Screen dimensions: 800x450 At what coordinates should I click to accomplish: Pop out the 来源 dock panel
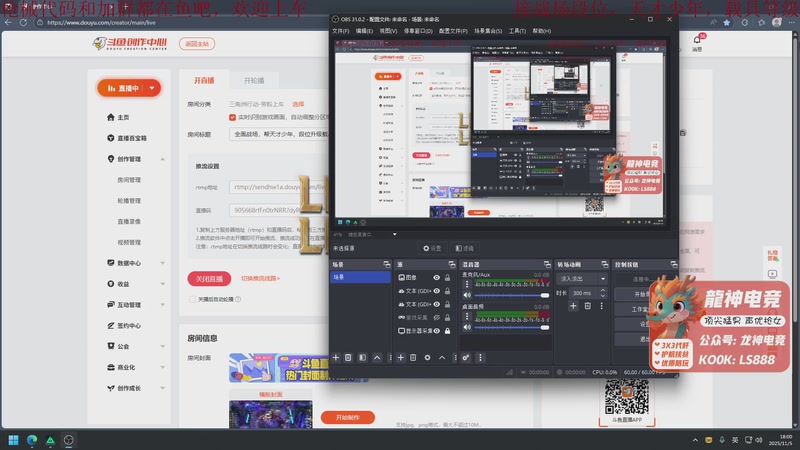pyautogui.click(x=452, y=264)
